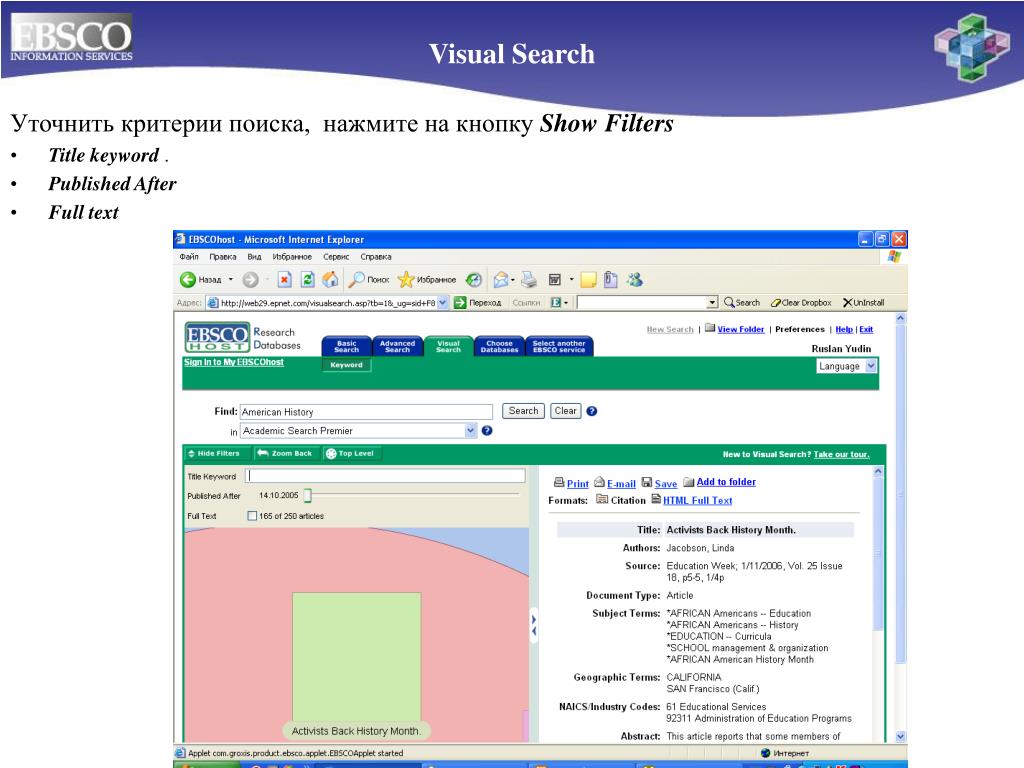Open the HTML Full Text format
1024x768 pixels.
click(x=697, y=500)
